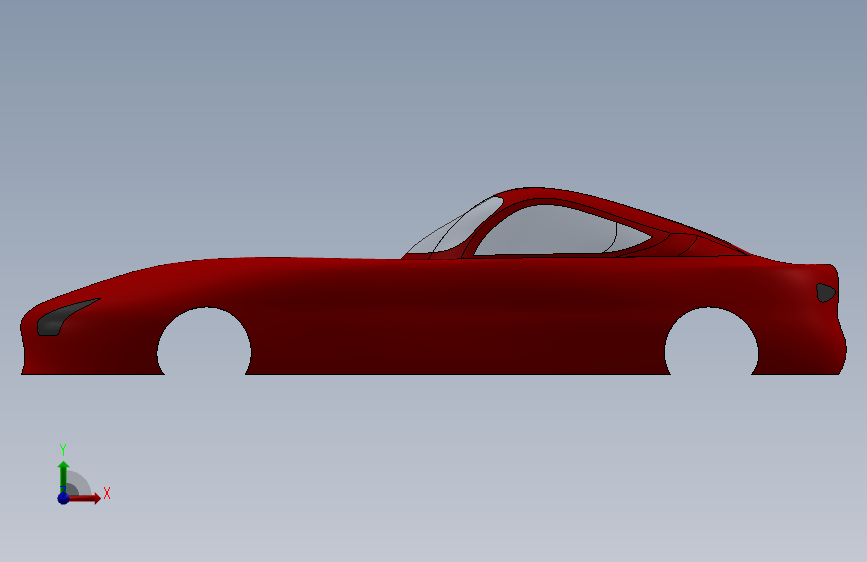Viewport: 867px width, 562px height.
Task: Select the side window glass
Action: coord(547,231)
